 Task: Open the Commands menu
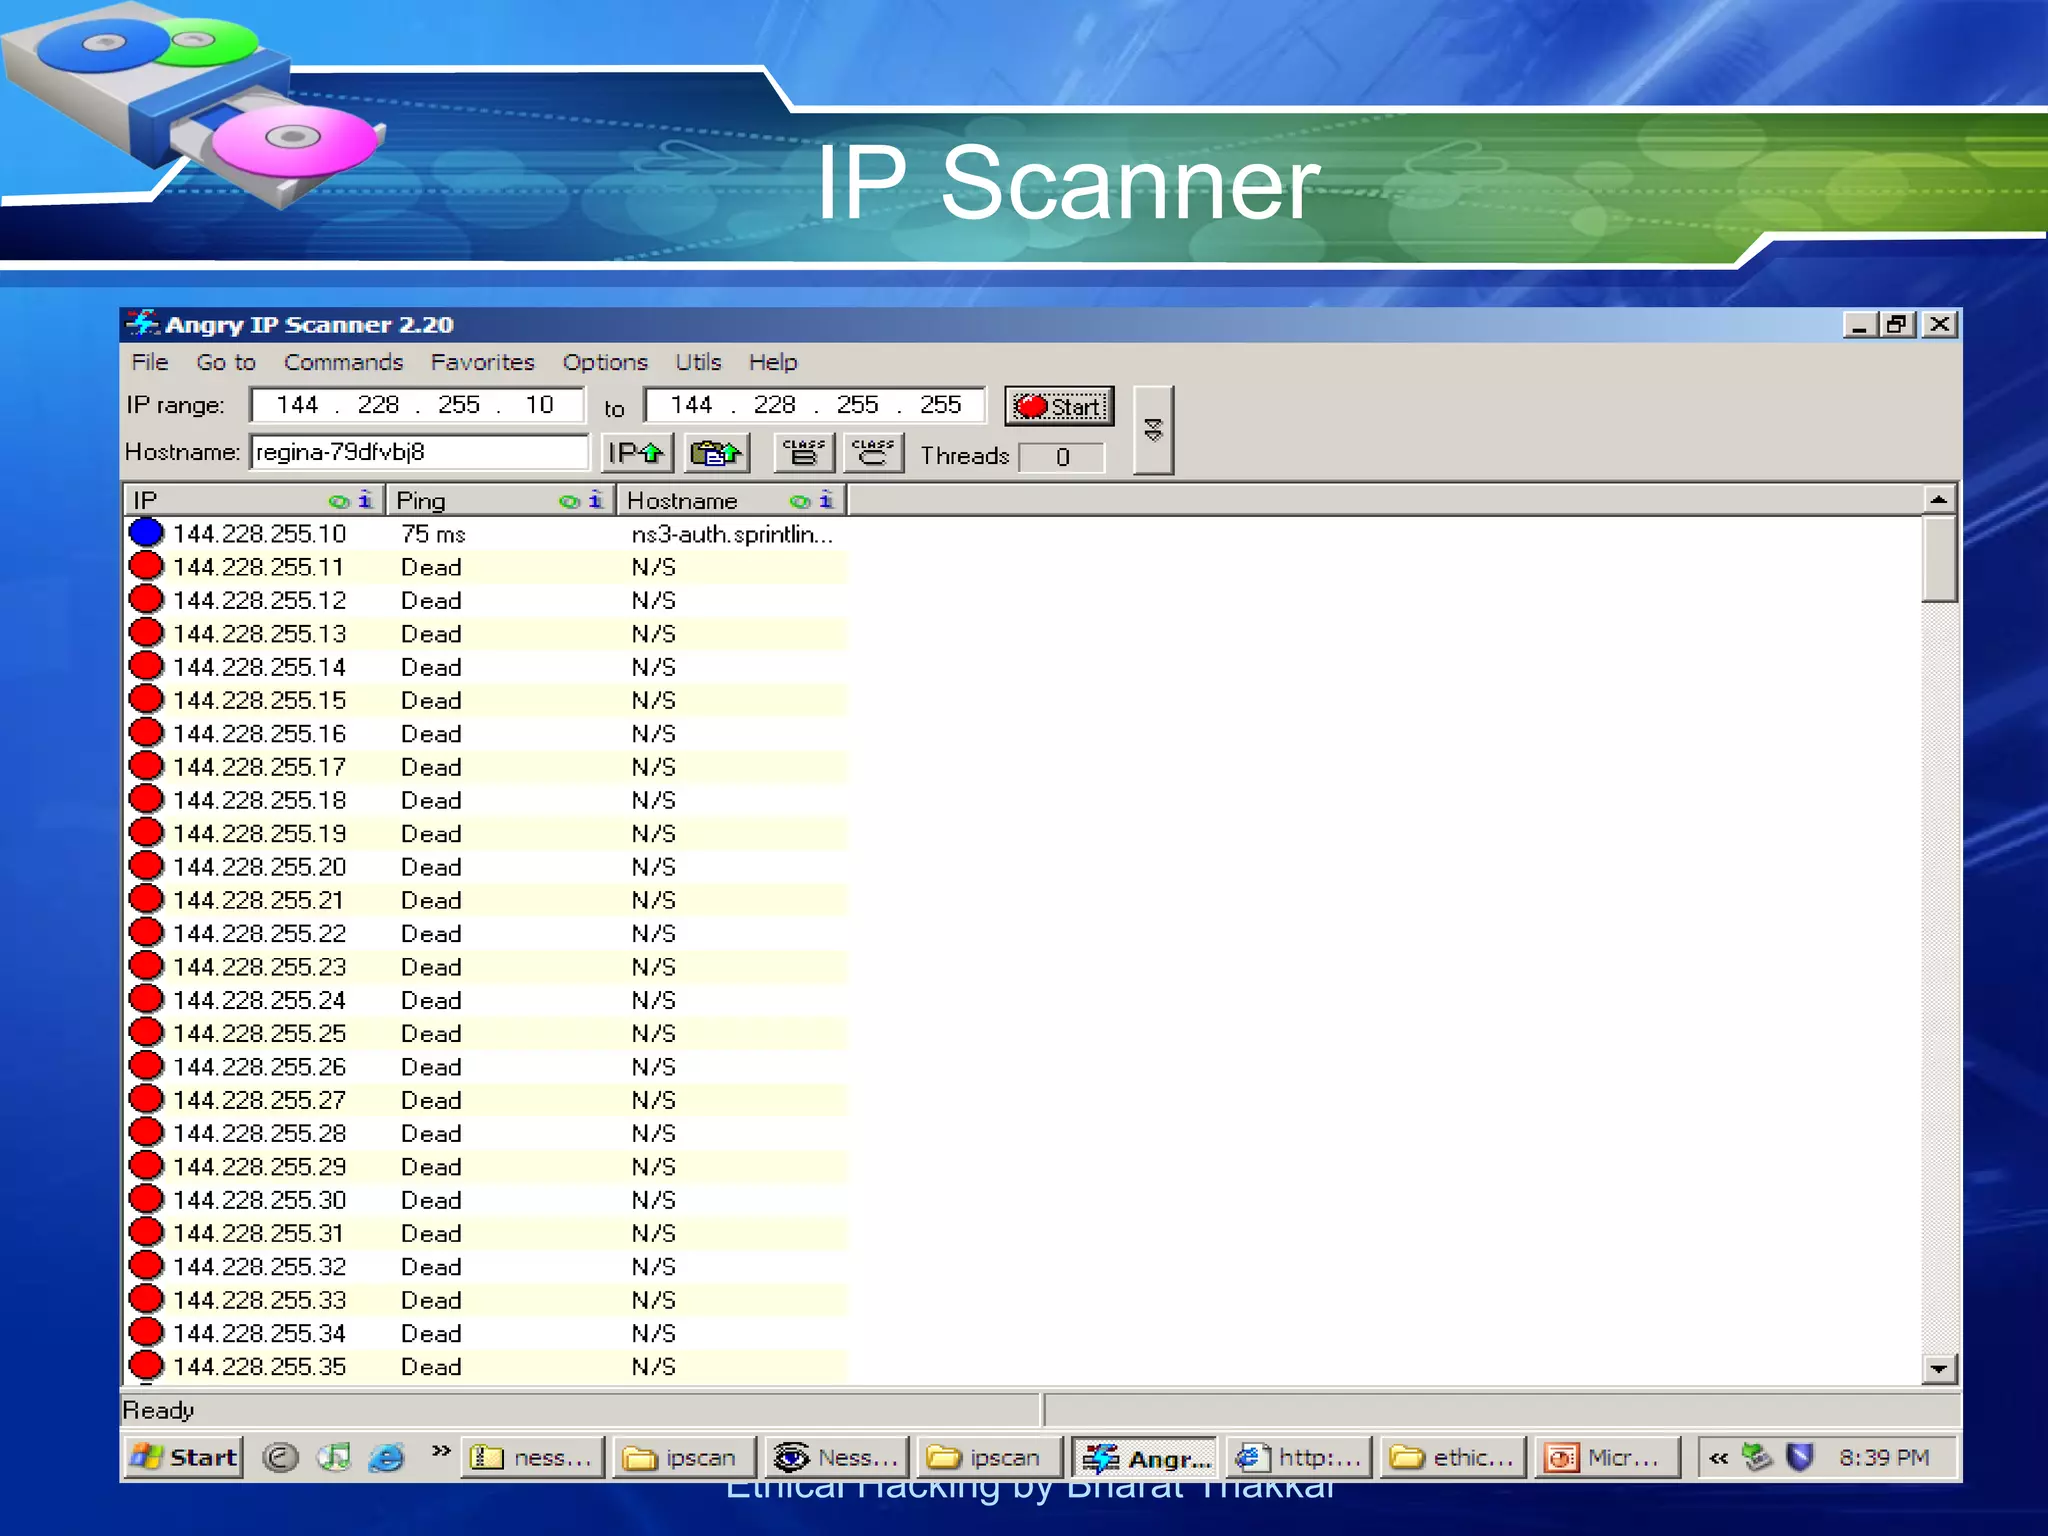click(x=343, y=362)
